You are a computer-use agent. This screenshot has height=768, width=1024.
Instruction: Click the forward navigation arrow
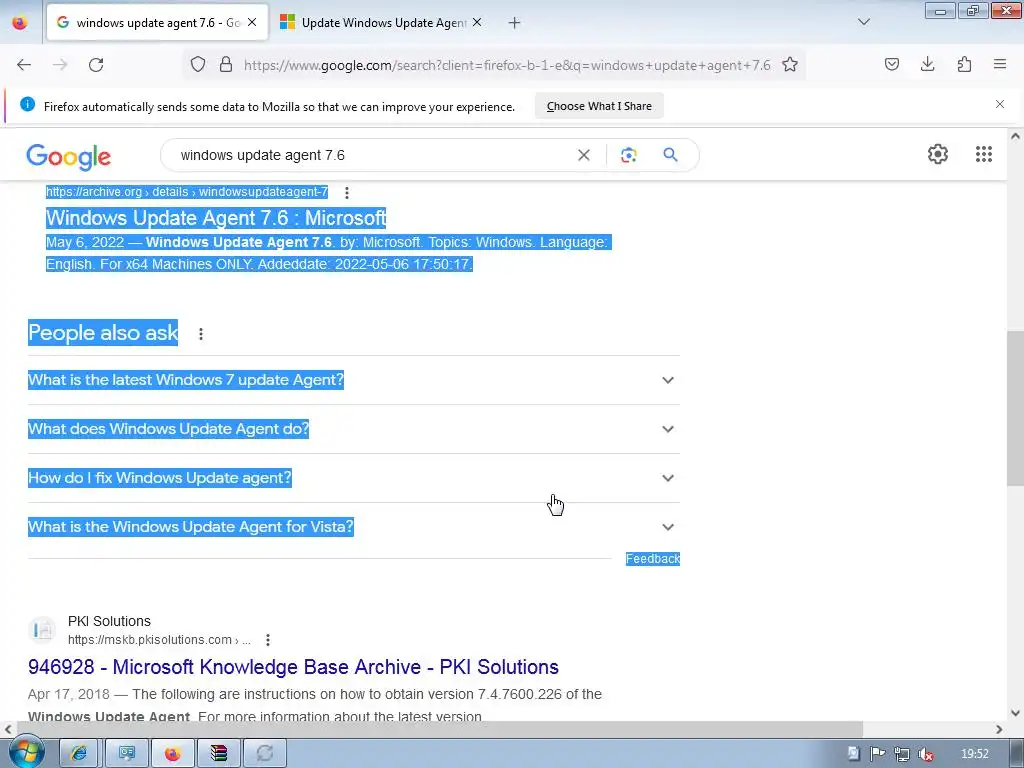60,65
